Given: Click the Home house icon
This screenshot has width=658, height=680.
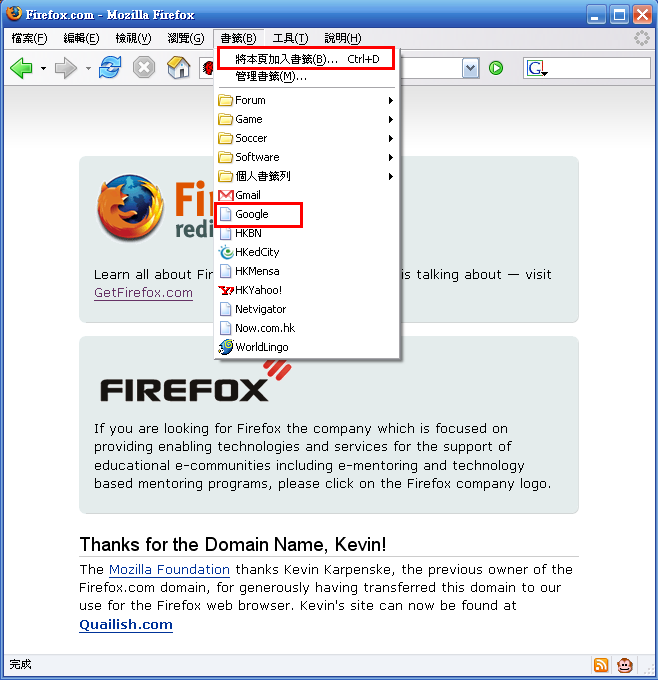Looking at the screenshot, I should (179, 68).
